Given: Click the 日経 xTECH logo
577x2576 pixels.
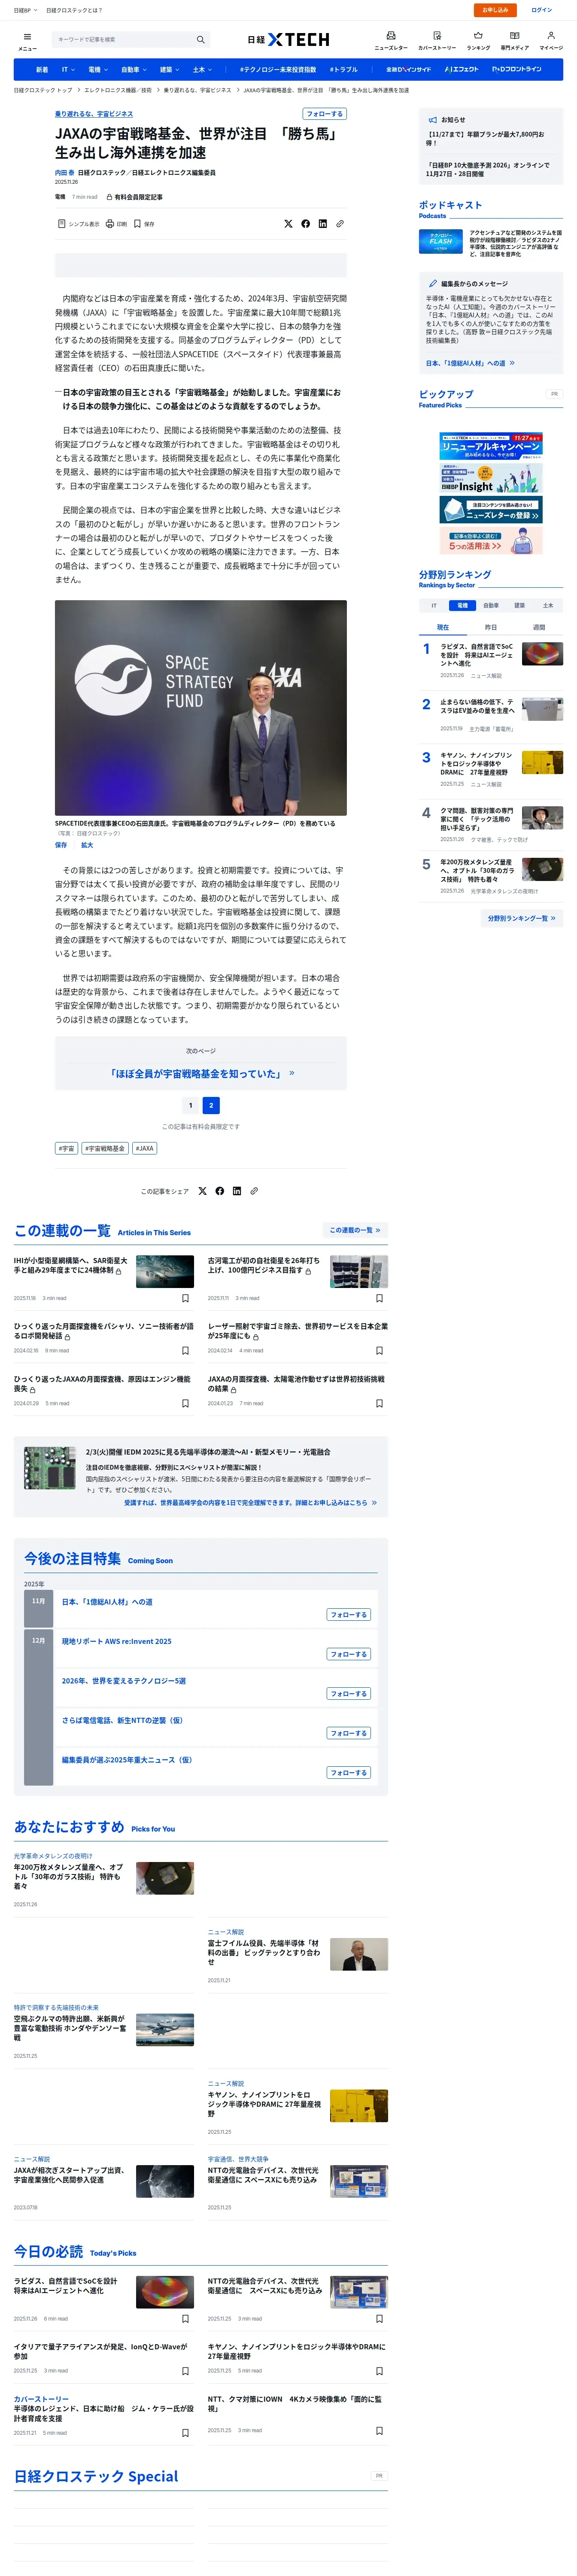Looking at the screenshot, I should pyautogui.click(x=288, y=40).
